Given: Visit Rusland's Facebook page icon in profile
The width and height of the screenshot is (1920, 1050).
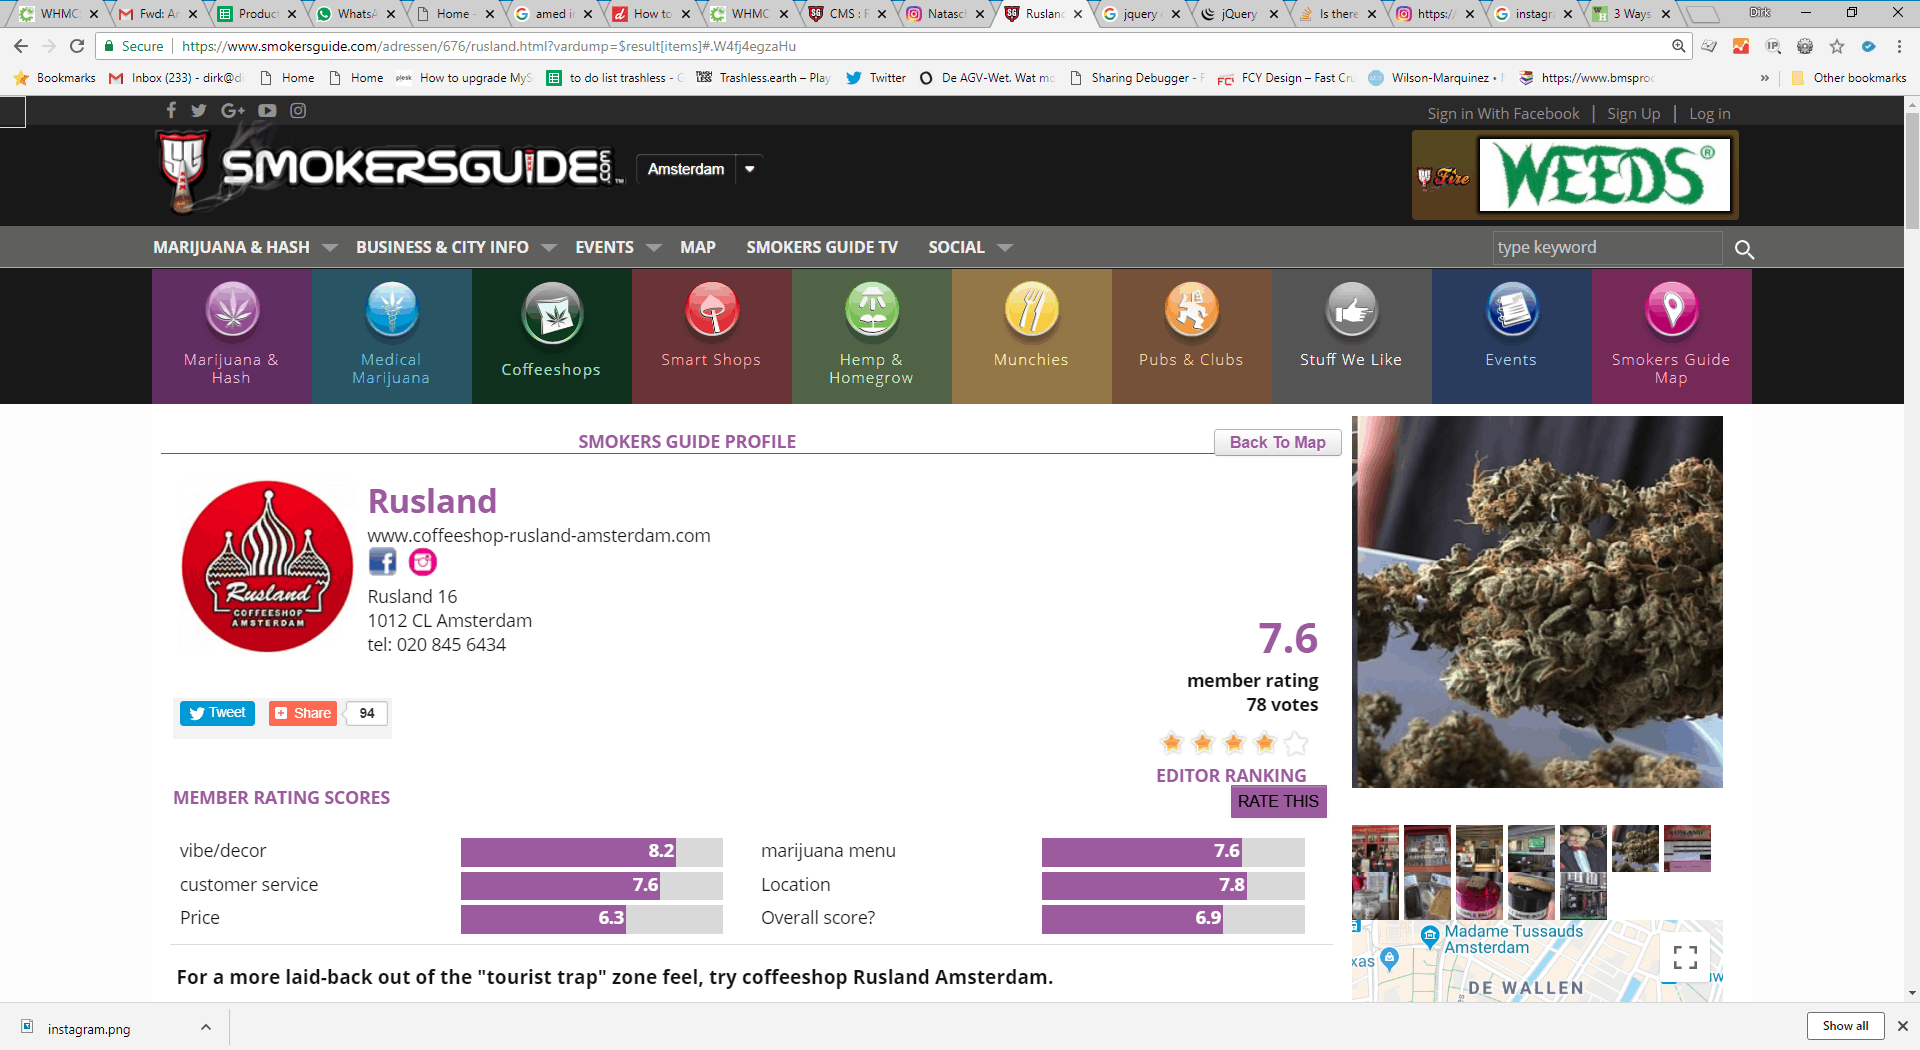Looking at the screenshot, I should tap(382, 562).
